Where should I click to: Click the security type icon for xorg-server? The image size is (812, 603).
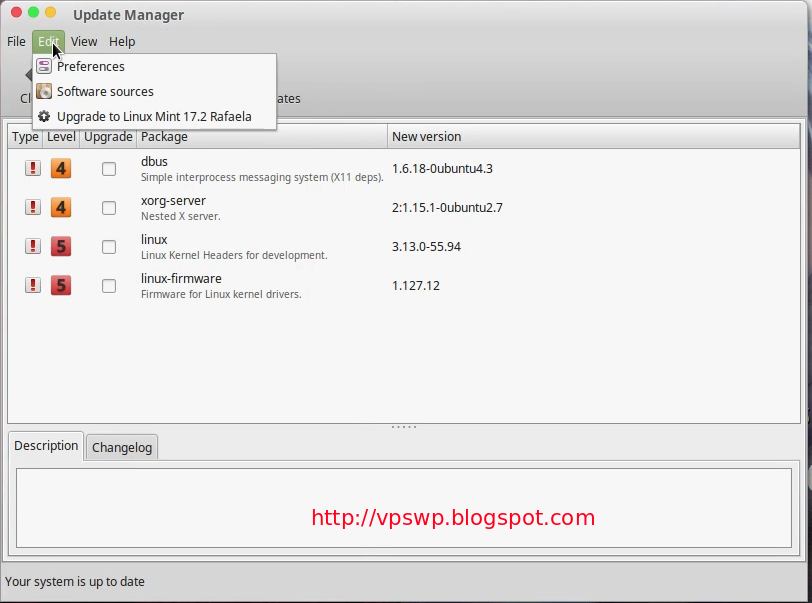33,207
